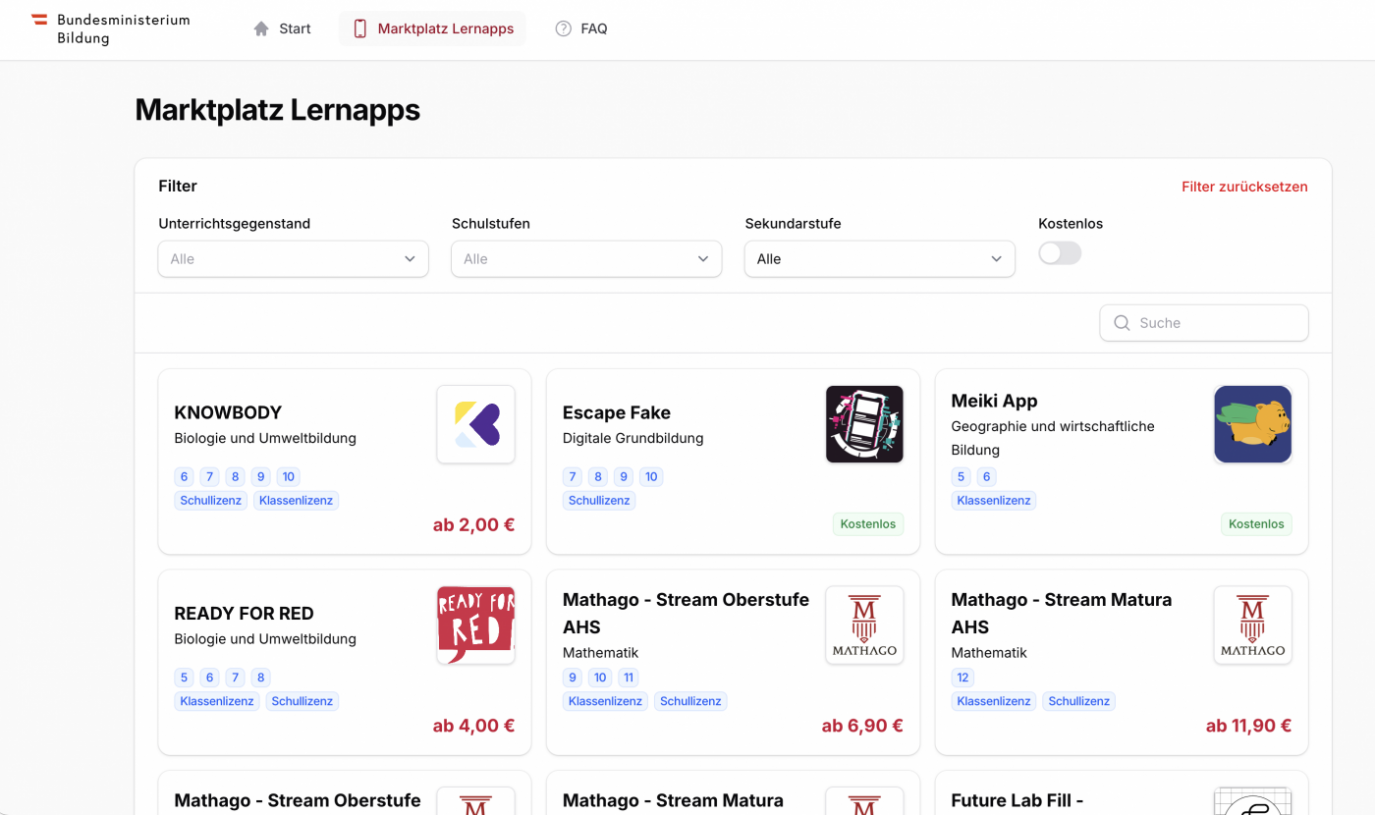The width and height of the screenshot is (1375, 815).
Task: Open Mathago Stream Oberstufe AHS logo
Action: pos(864,625)
